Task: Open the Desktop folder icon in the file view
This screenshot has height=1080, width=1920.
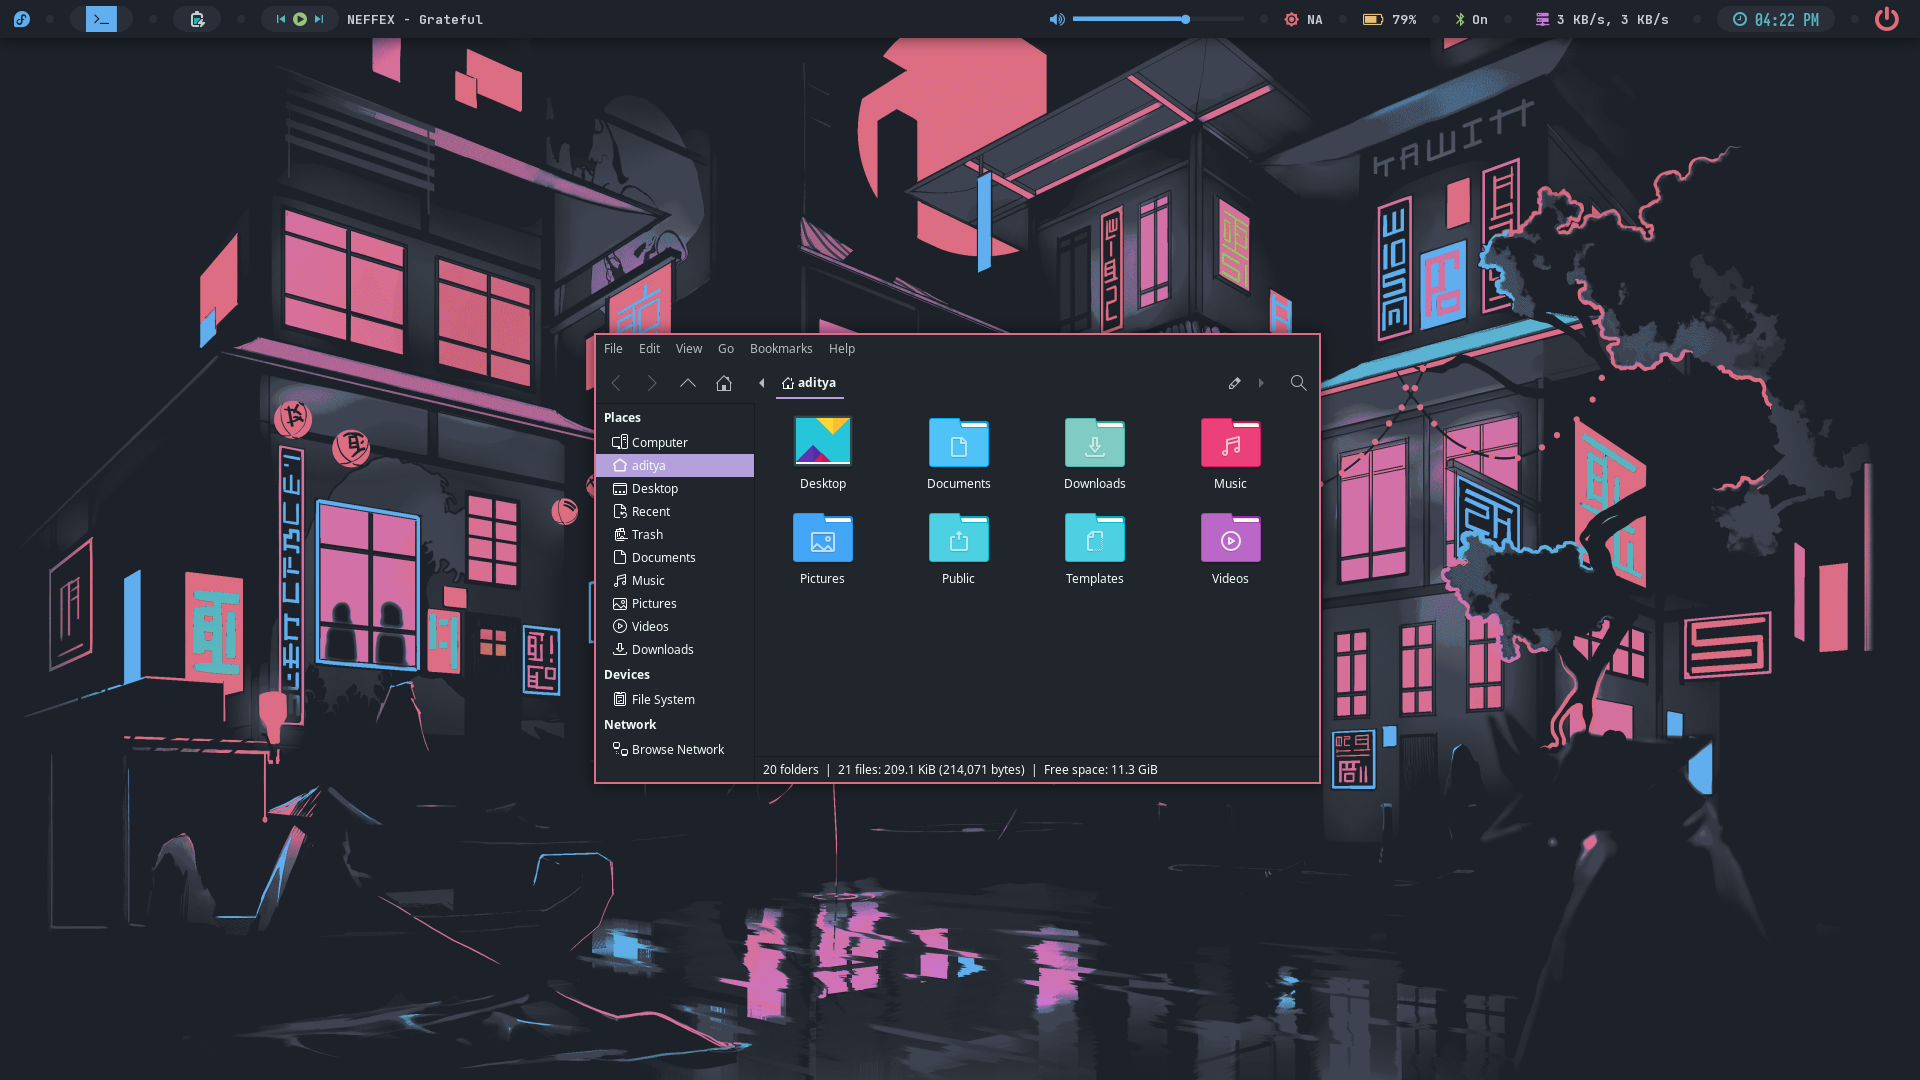Action: 823,442
